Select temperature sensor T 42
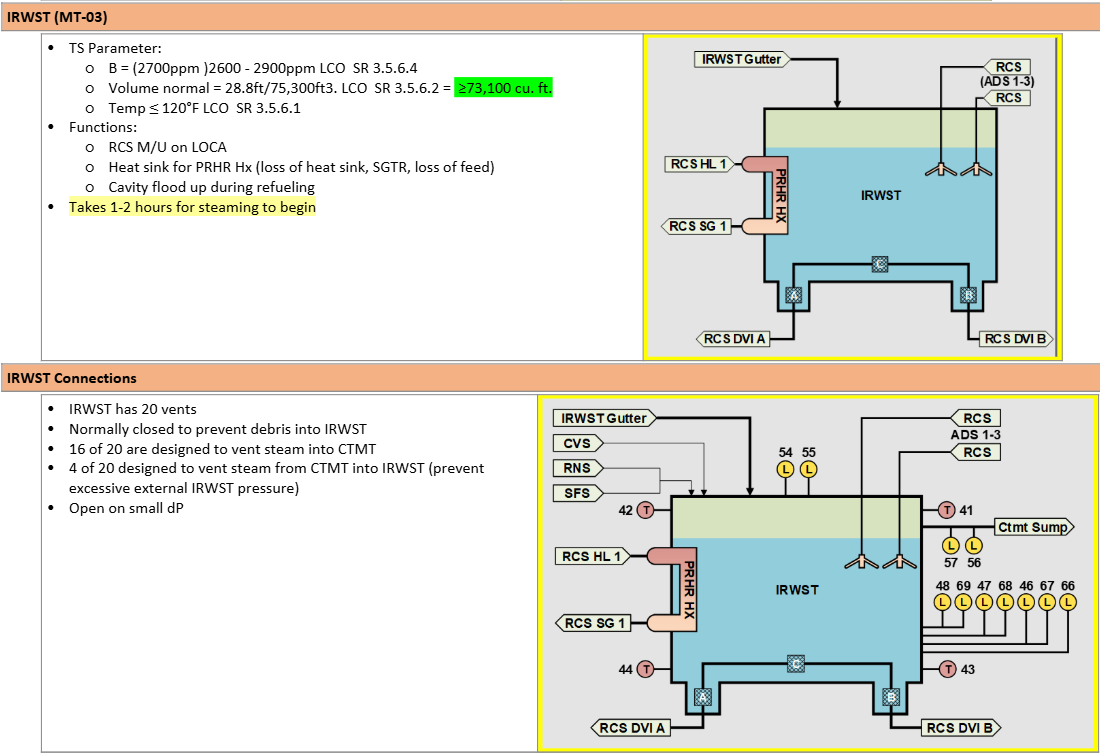The height and width of the screenshot is (755, 1100). 645,510
